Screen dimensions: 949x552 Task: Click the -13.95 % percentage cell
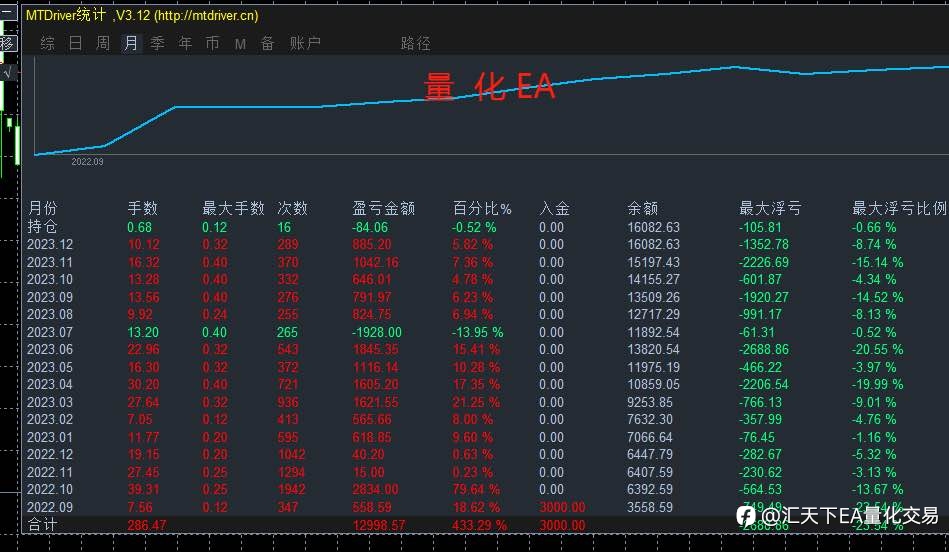tap(478, 332)
